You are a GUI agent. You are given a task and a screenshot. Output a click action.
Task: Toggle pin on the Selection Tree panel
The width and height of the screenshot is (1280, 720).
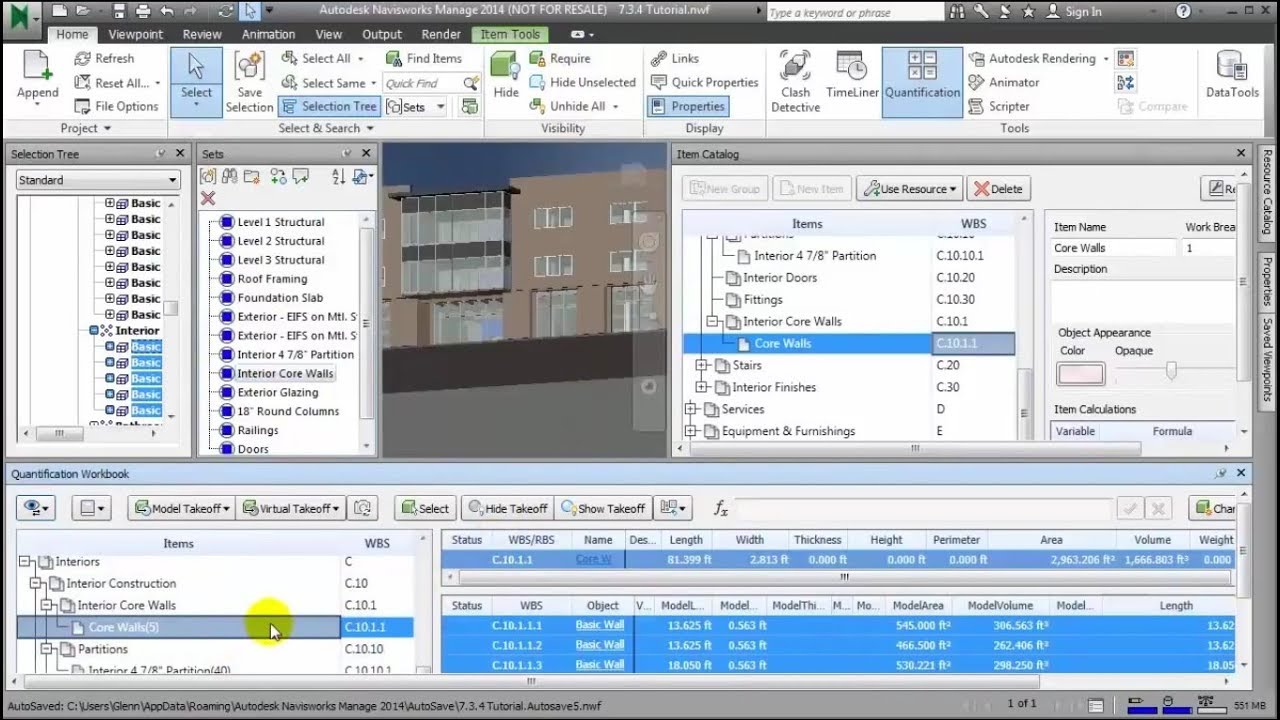161,154
